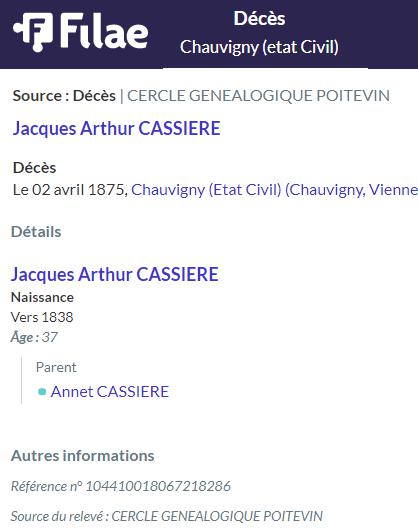The height and width of the screenshot is (530, 418).
Task: Click the Autres informations section heading
Action: click(82, 456)
